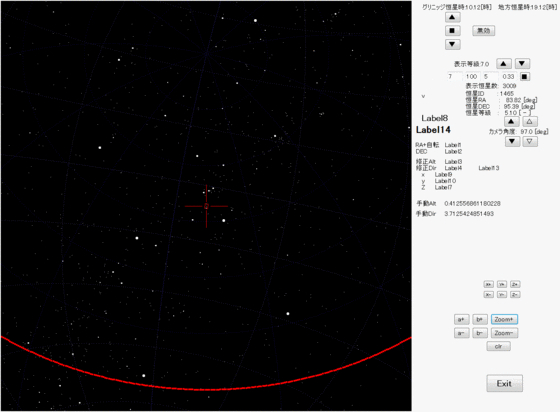Click the sidereal time stop square button
Image resolution: width=560 pixels, height=412 pixels.
point(452,31)
